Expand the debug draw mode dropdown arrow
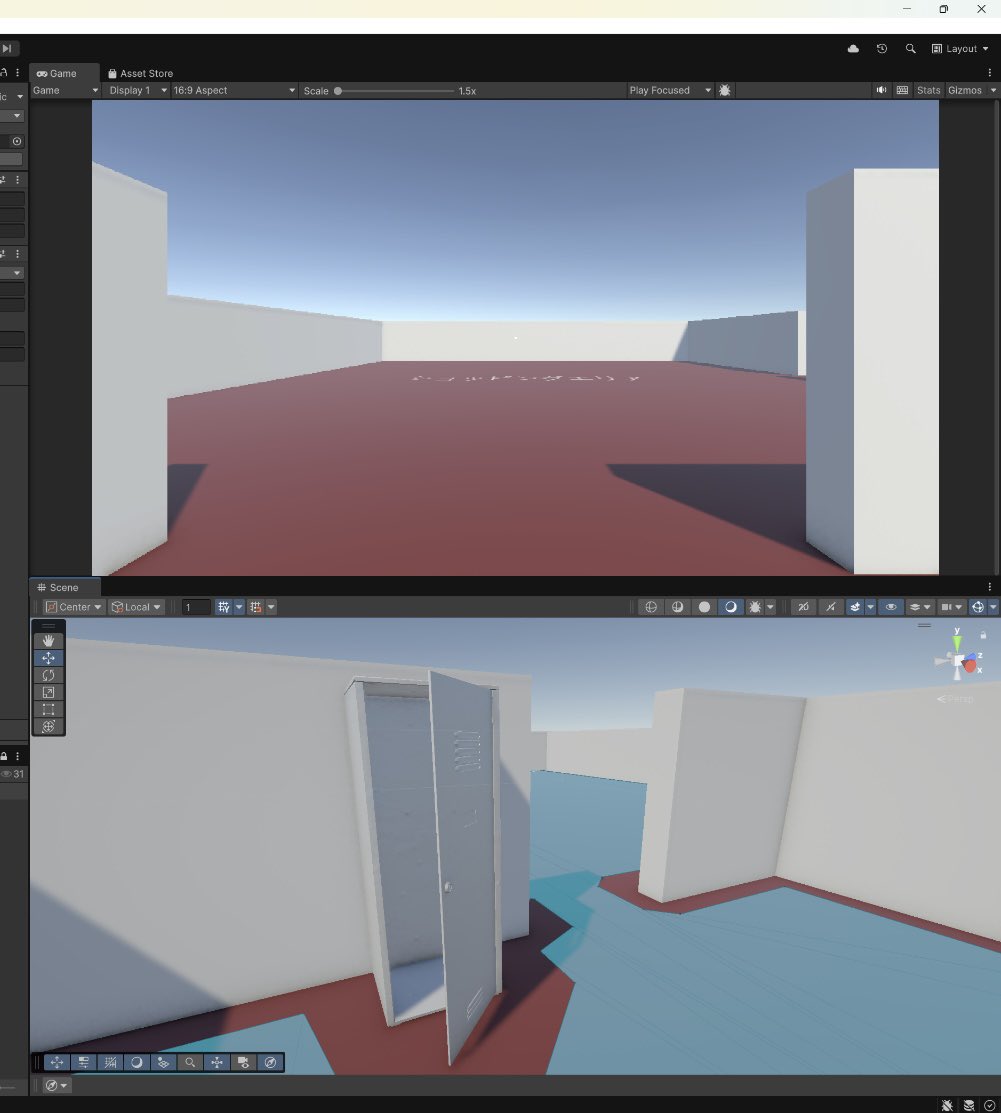The height and width of the screenshot is (1113, 1001). (x=770, y=607)
